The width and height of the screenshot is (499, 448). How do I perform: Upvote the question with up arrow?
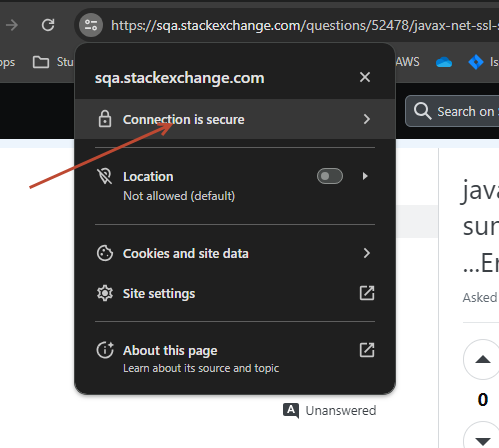pos(483,359)
